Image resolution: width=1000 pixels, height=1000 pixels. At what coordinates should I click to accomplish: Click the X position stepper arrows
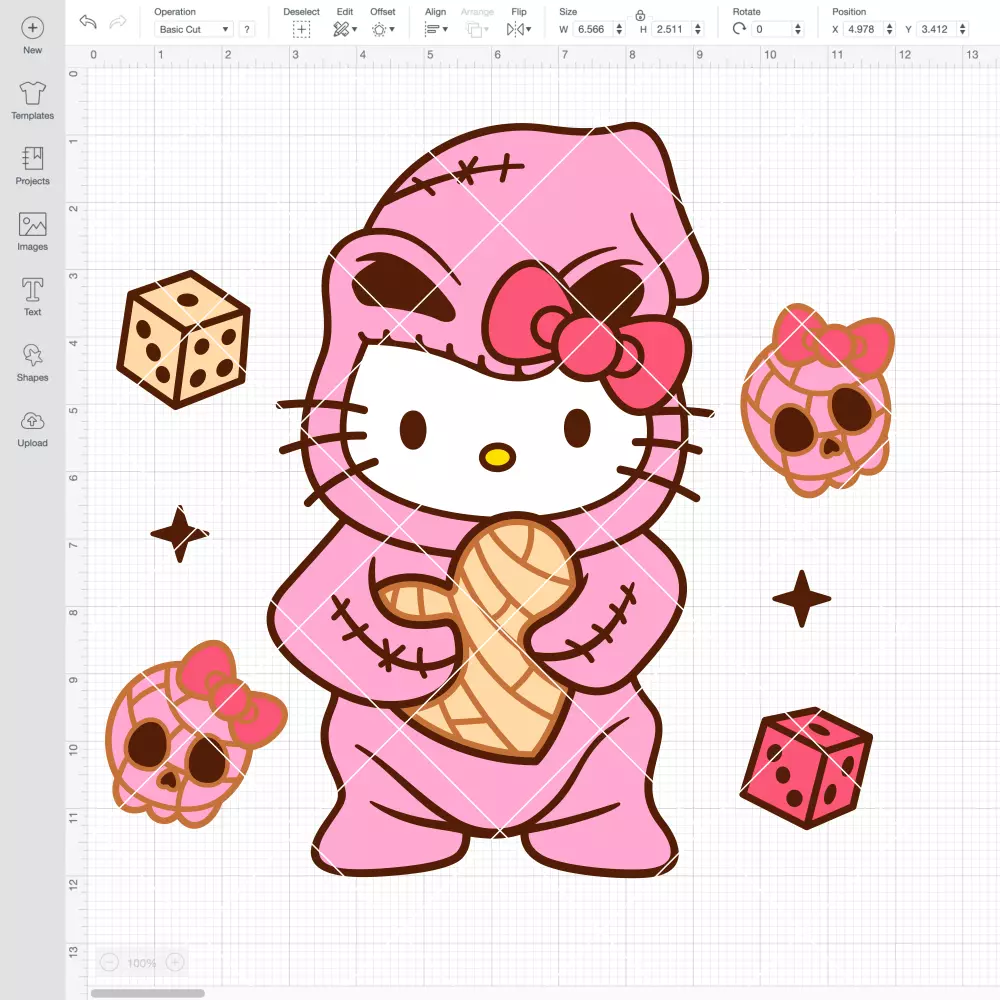[x=890, y=29]
